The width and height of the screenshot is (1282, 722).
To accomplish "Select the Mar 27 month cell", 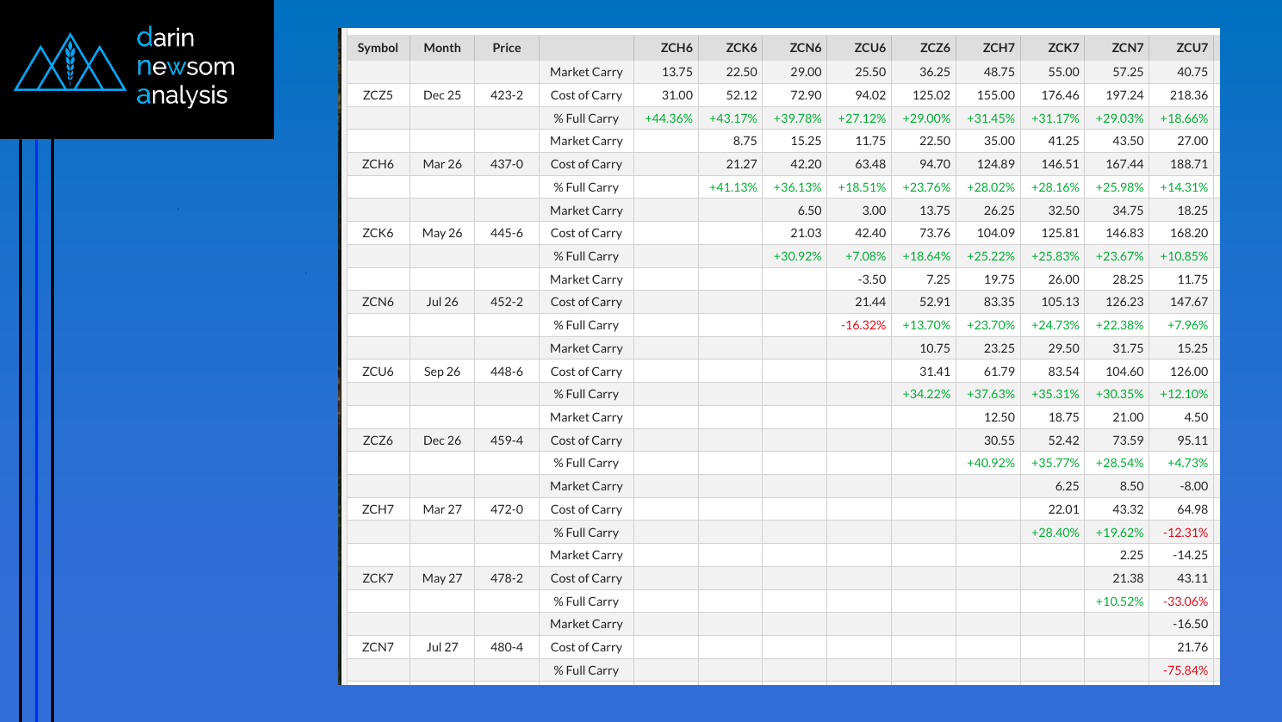I will click(x=442, y=509).
